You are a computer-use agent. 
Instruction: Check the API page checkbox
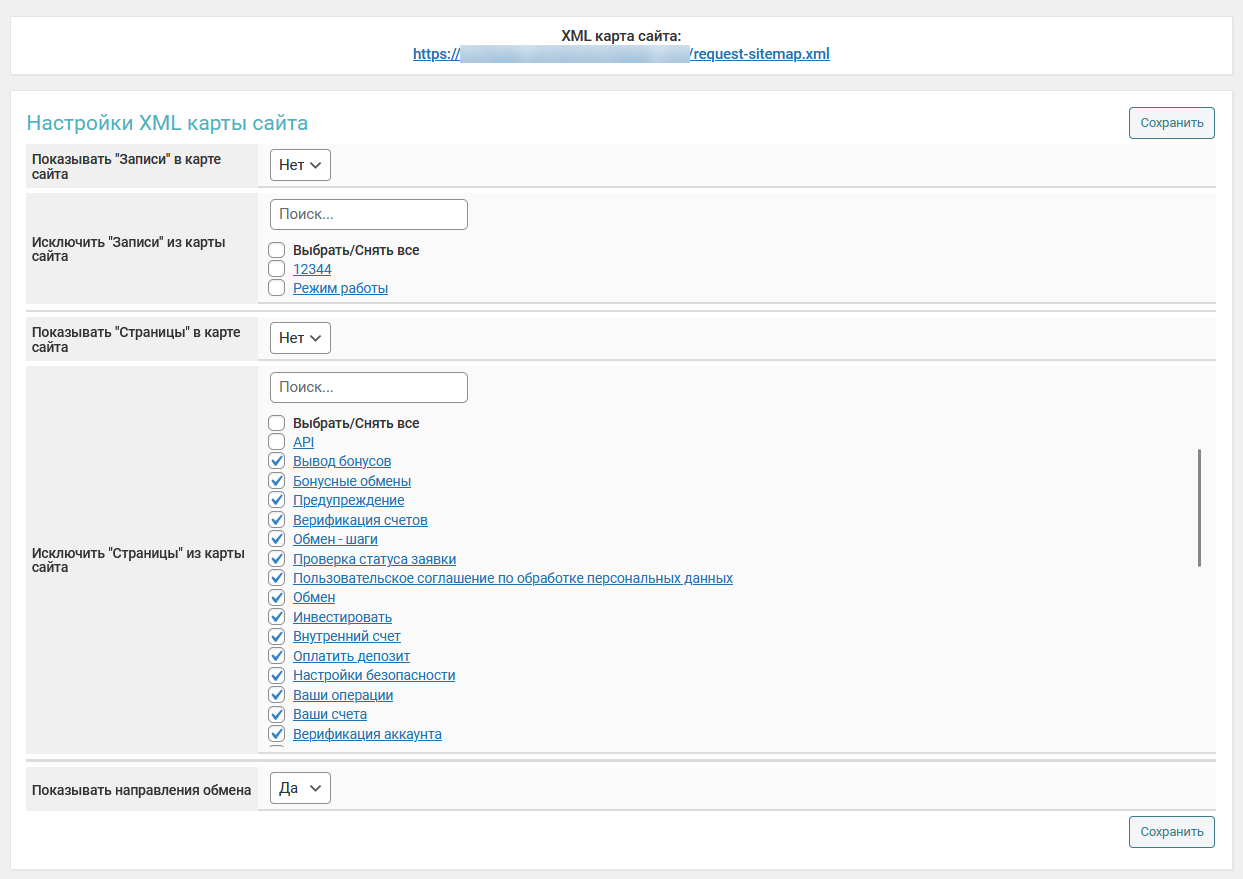pos(277,442)
